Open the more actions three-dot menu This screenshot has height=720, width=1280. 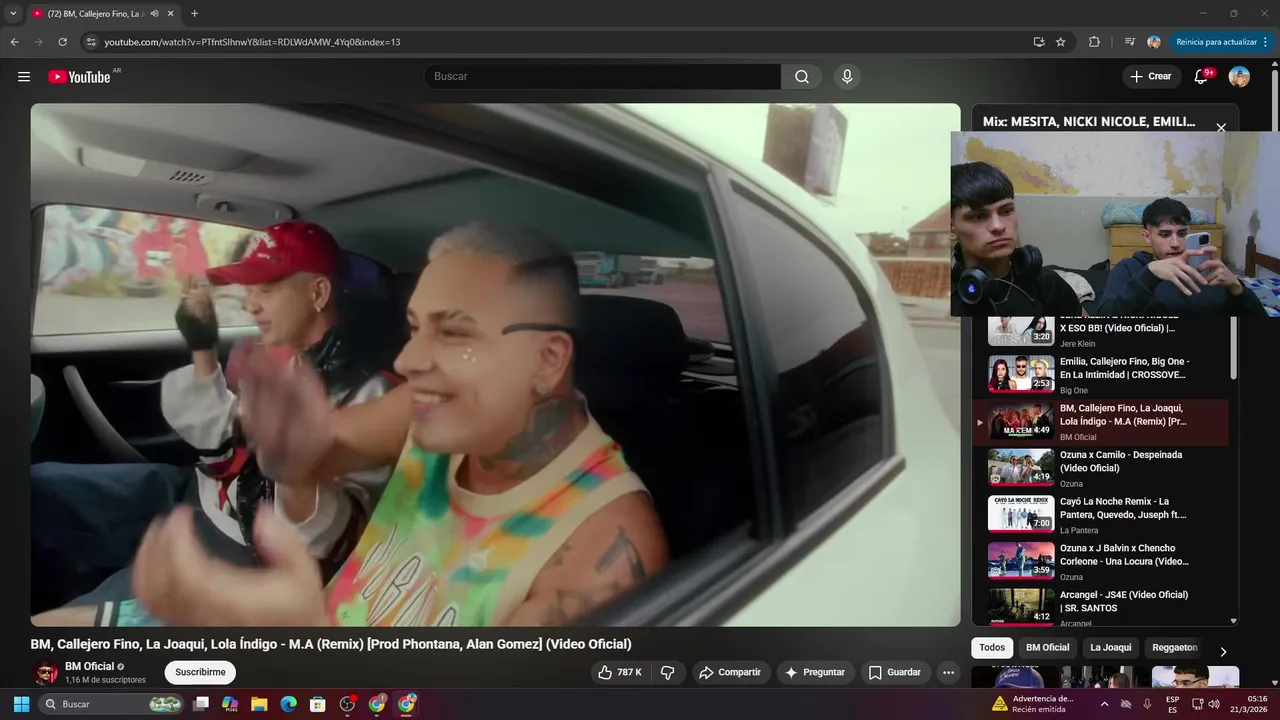pyautogui.click(x=949, y=672)
